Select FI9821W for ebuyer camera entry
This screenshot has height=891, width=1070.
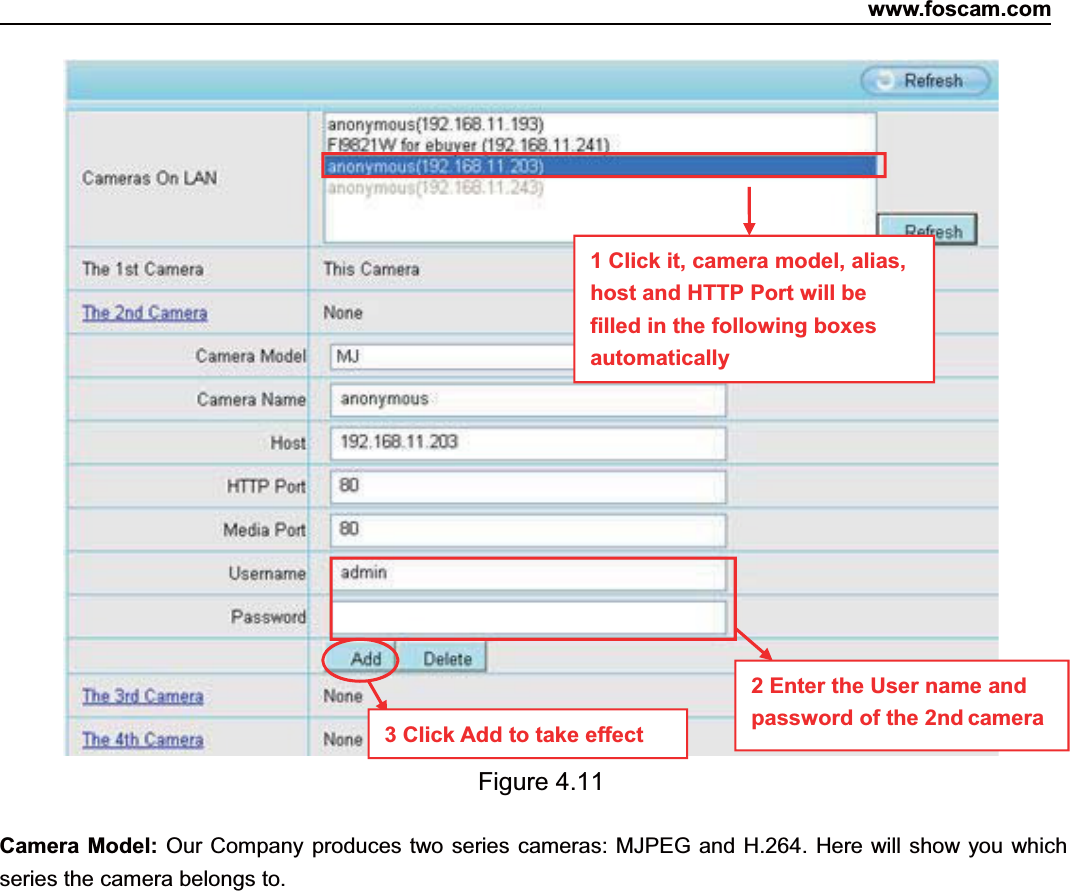(467, 145)
